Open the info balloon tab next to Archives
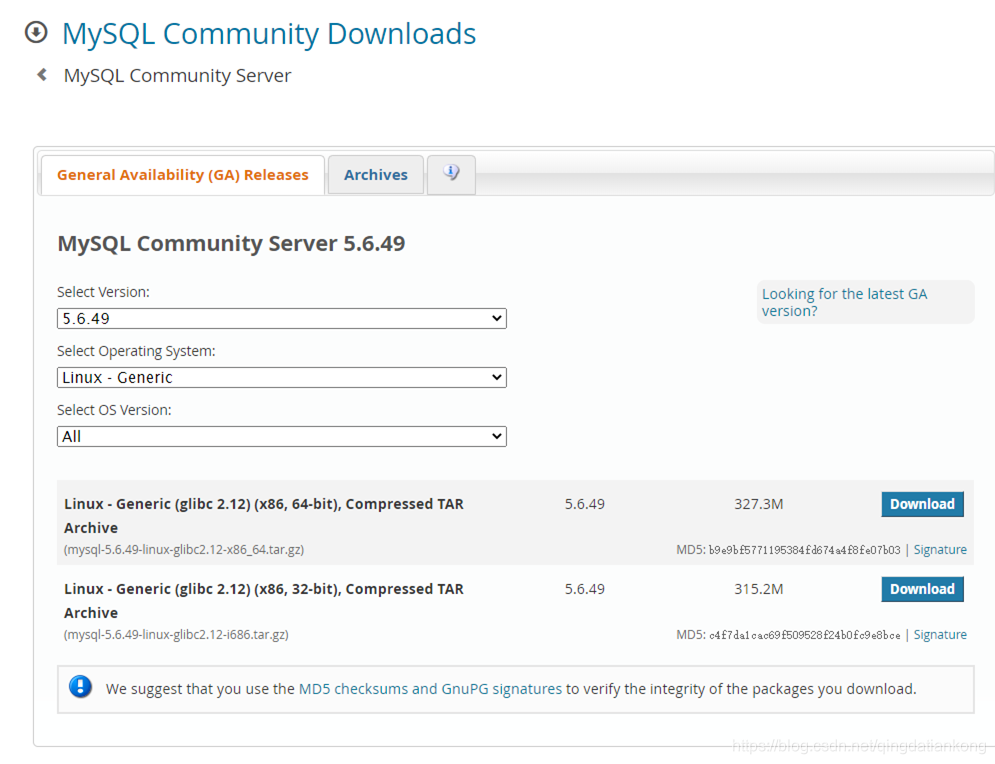Image resolution: width=995 pixels, height=764 pixels. 450,175
